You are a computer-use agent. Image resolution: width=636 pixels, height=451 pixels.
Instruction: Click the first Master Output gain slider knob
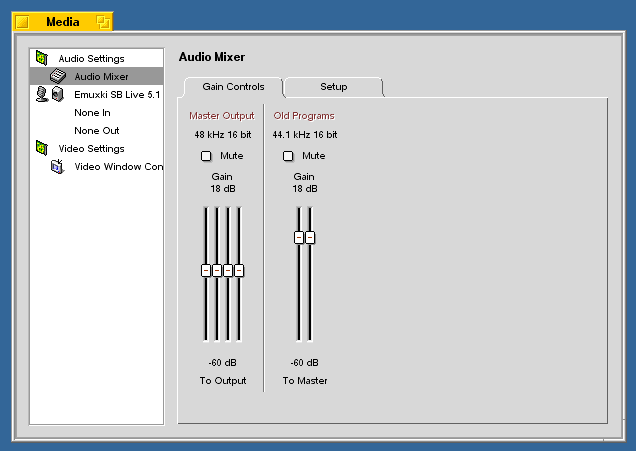206,270
